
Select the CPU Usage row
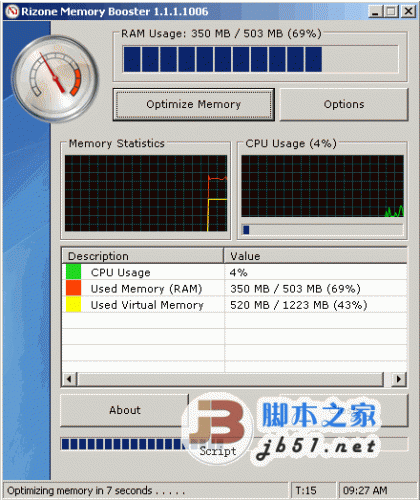(x=234, y=272)
